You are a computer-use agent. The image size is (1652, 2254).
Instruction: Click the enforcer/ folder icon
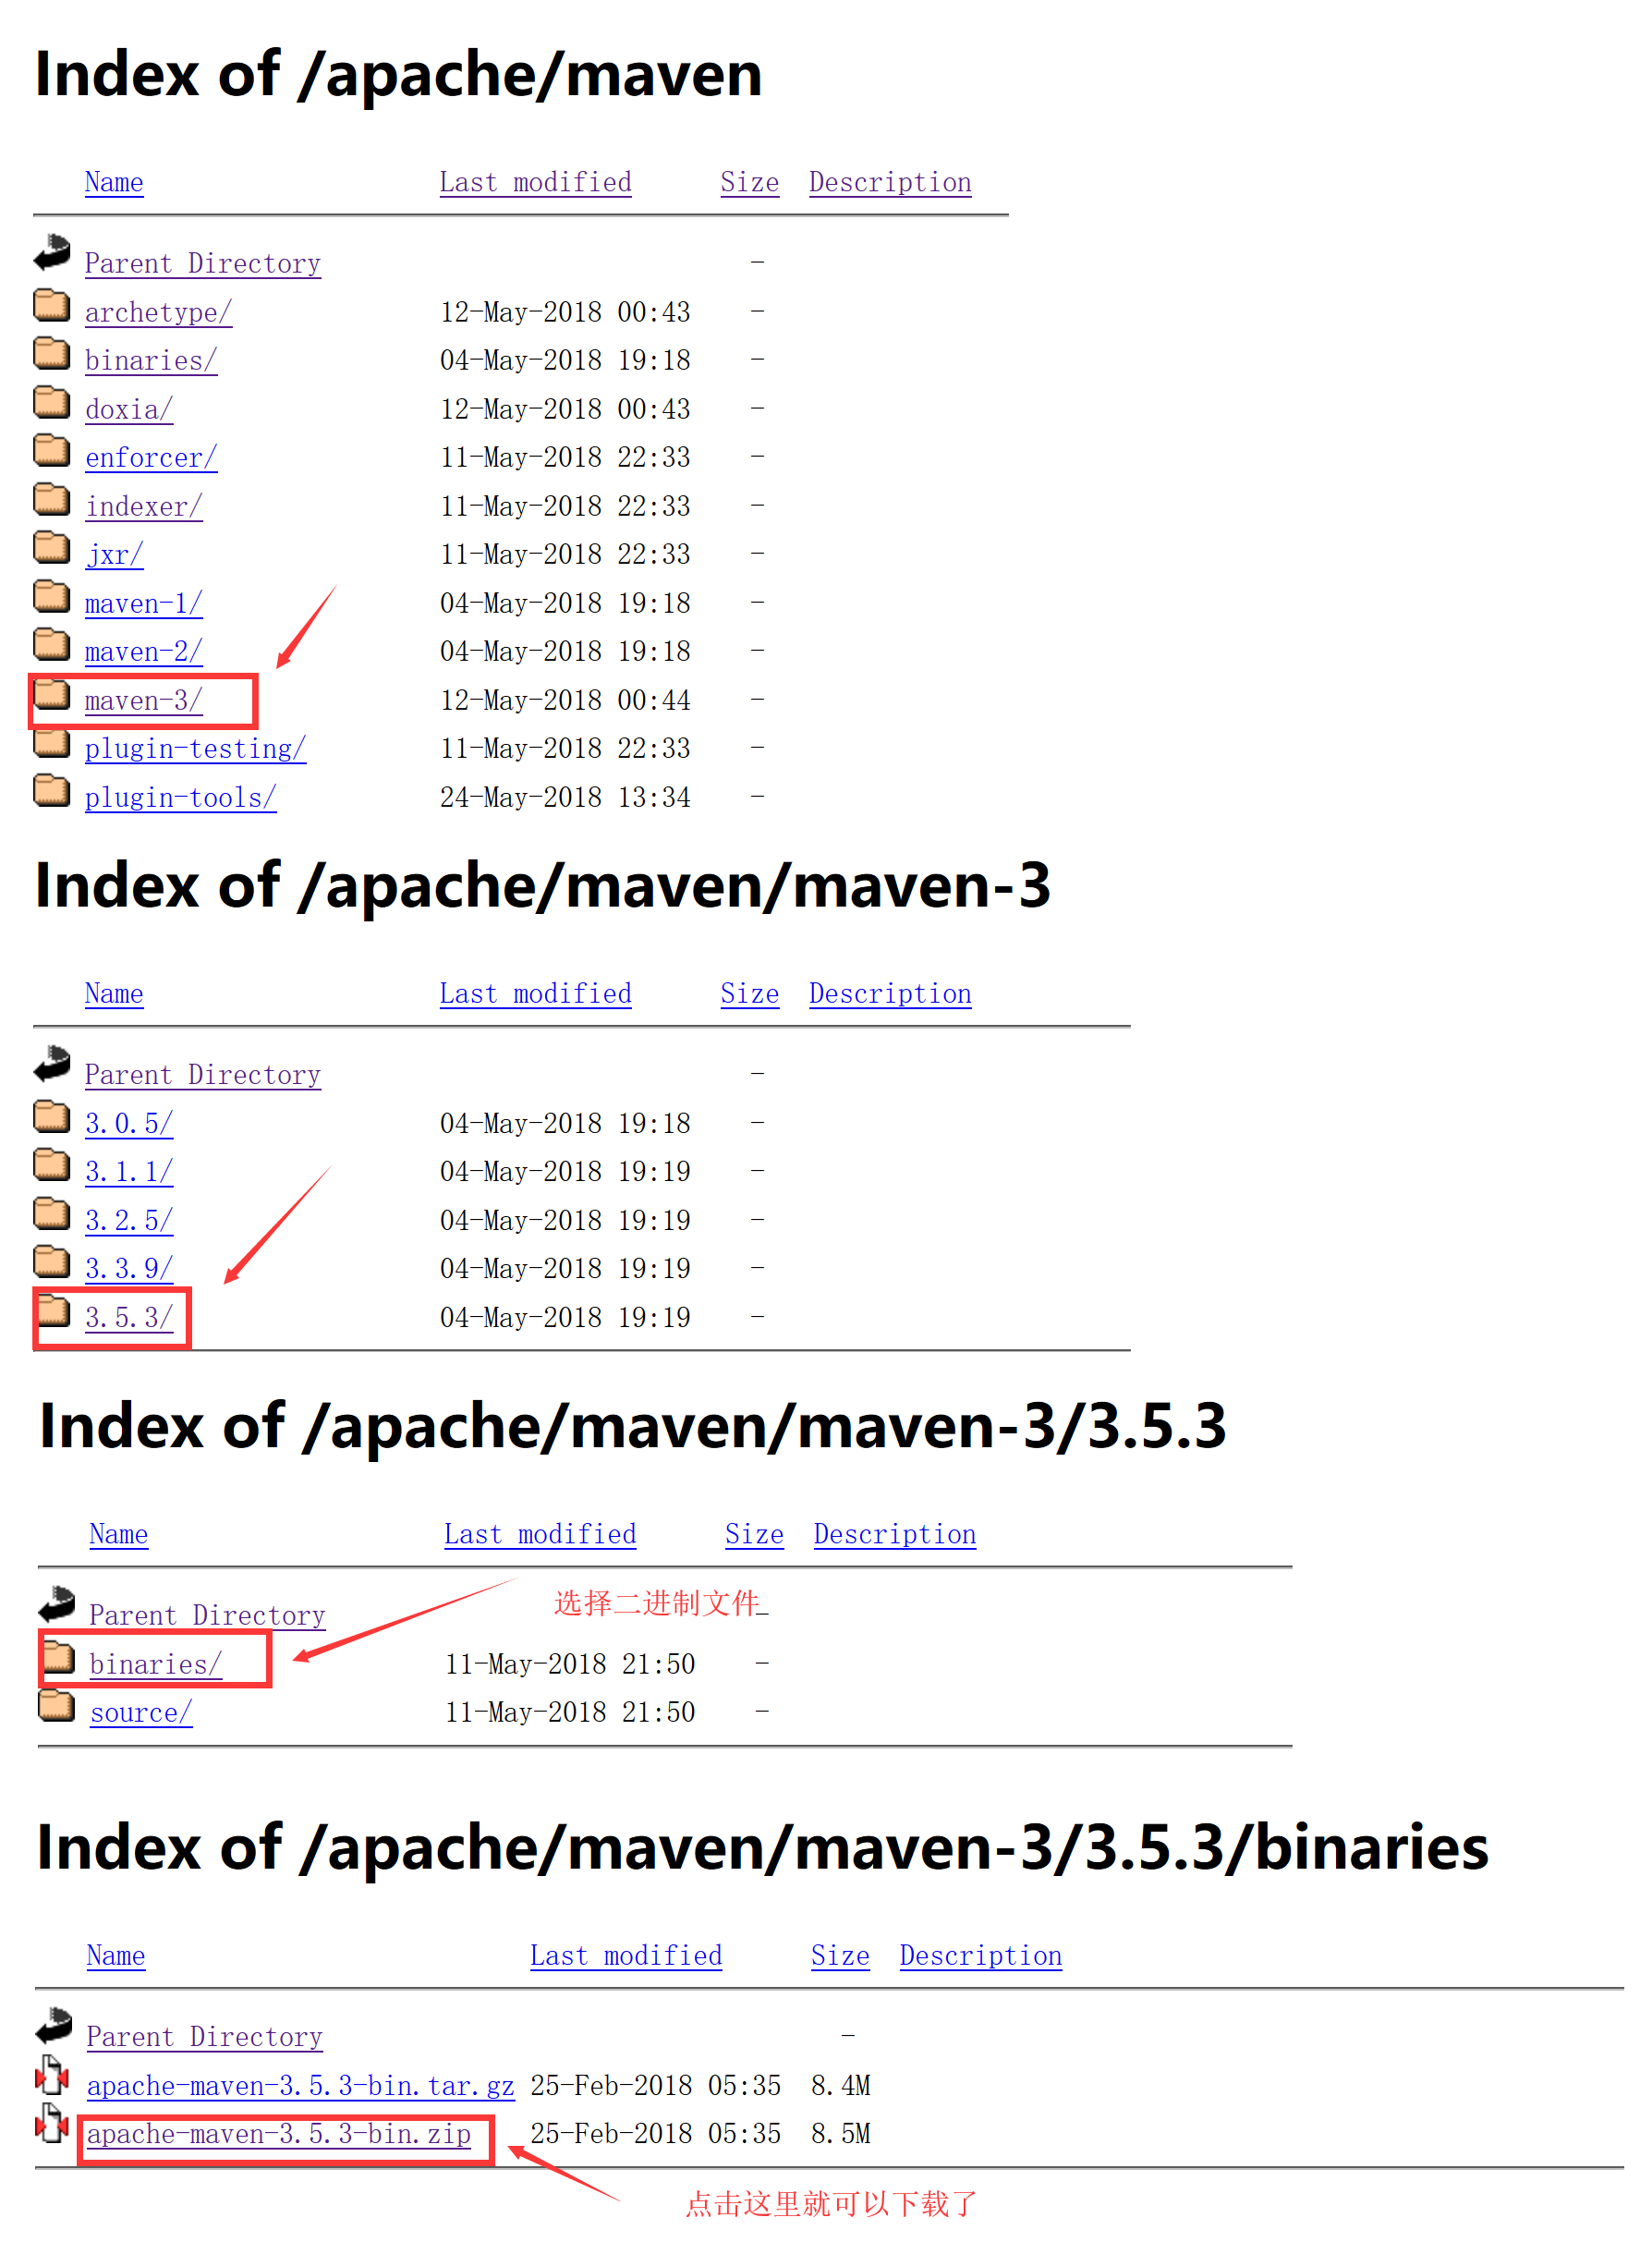pyautogui.click(x=51, y=450)
